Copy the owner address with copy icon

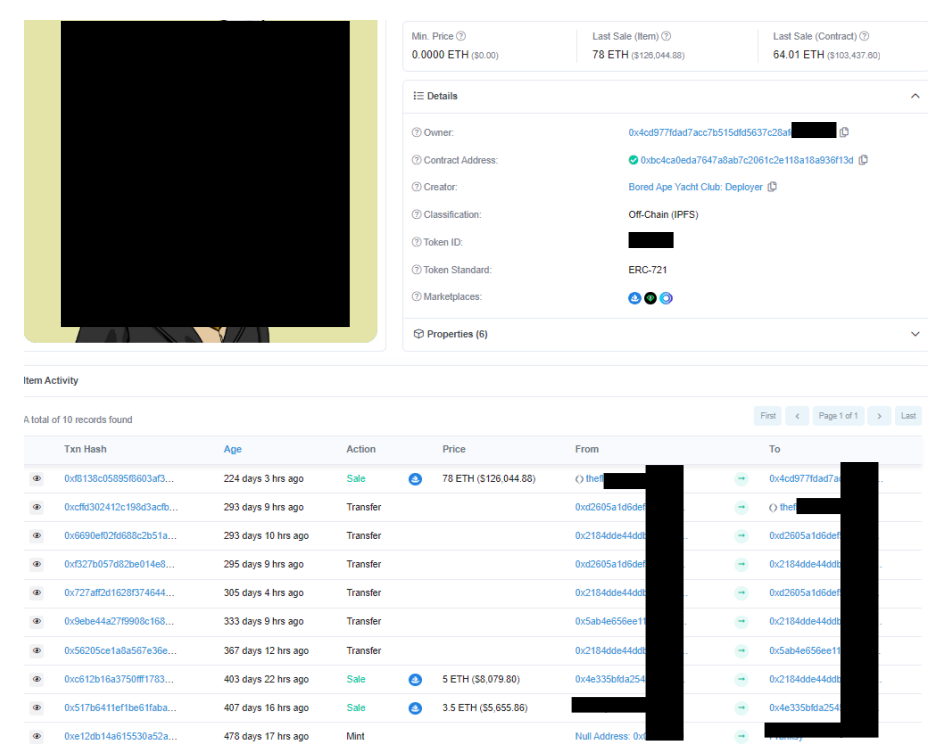point(844,132)
